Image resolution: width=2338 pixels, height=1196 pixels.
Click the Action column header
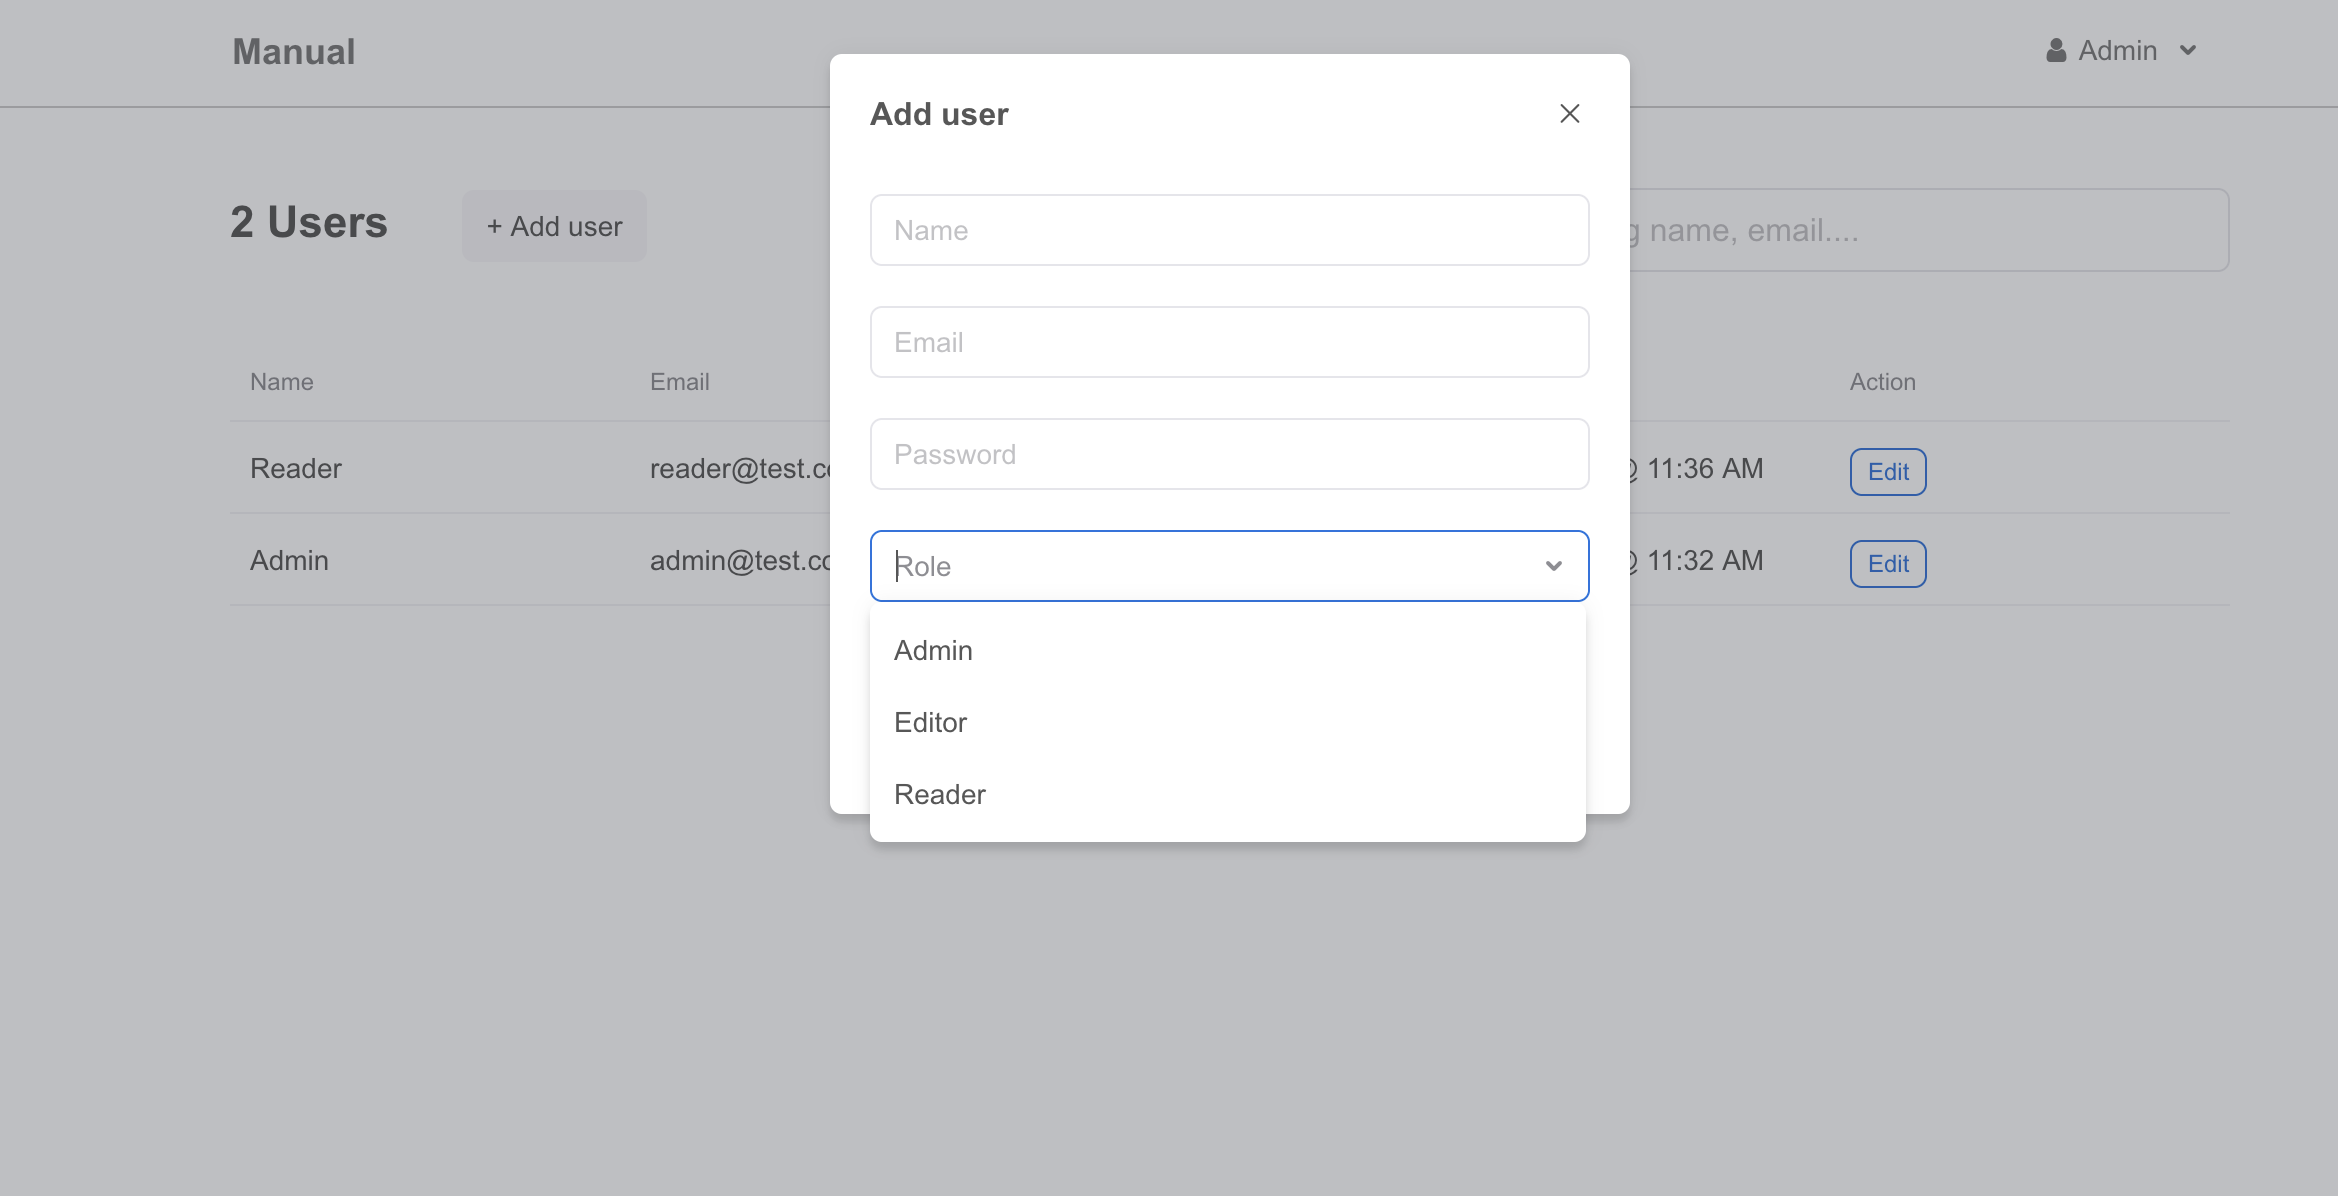(x=1882, y=382)
